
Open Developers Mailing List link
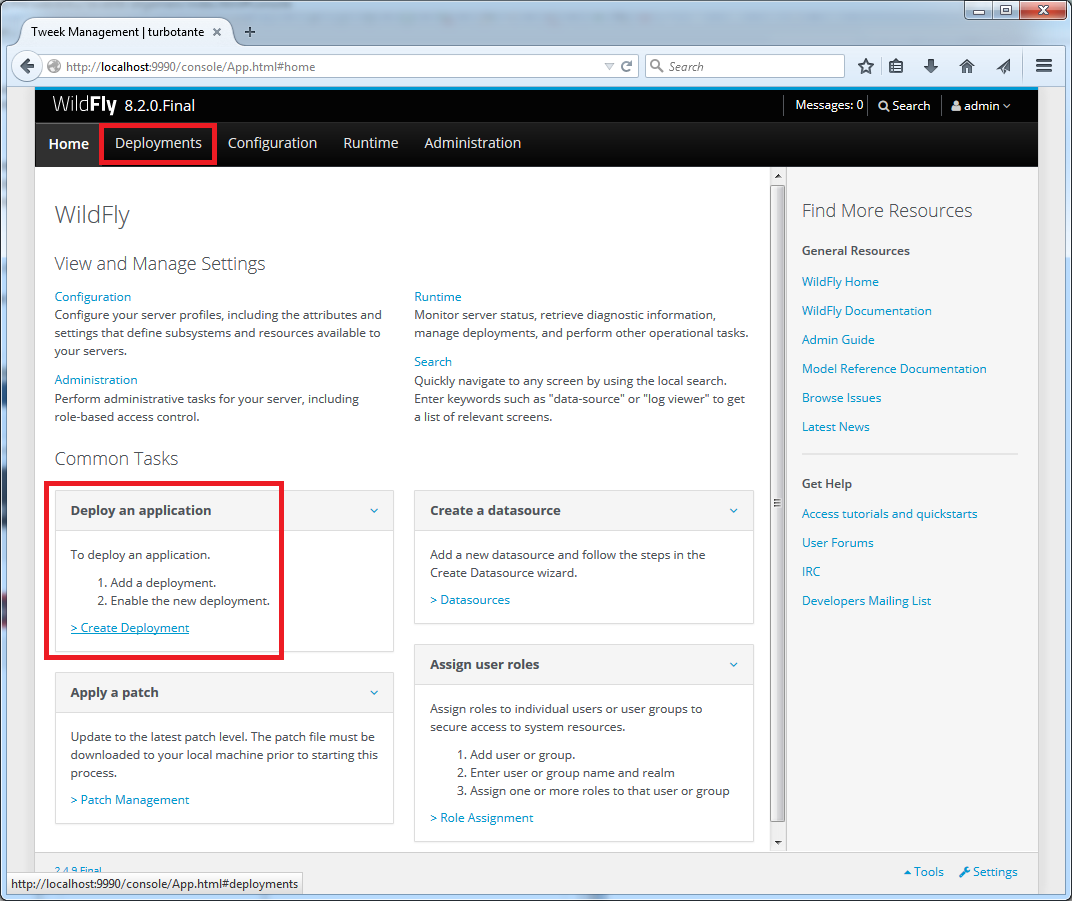pyautogui.click(x=866, y=601)
